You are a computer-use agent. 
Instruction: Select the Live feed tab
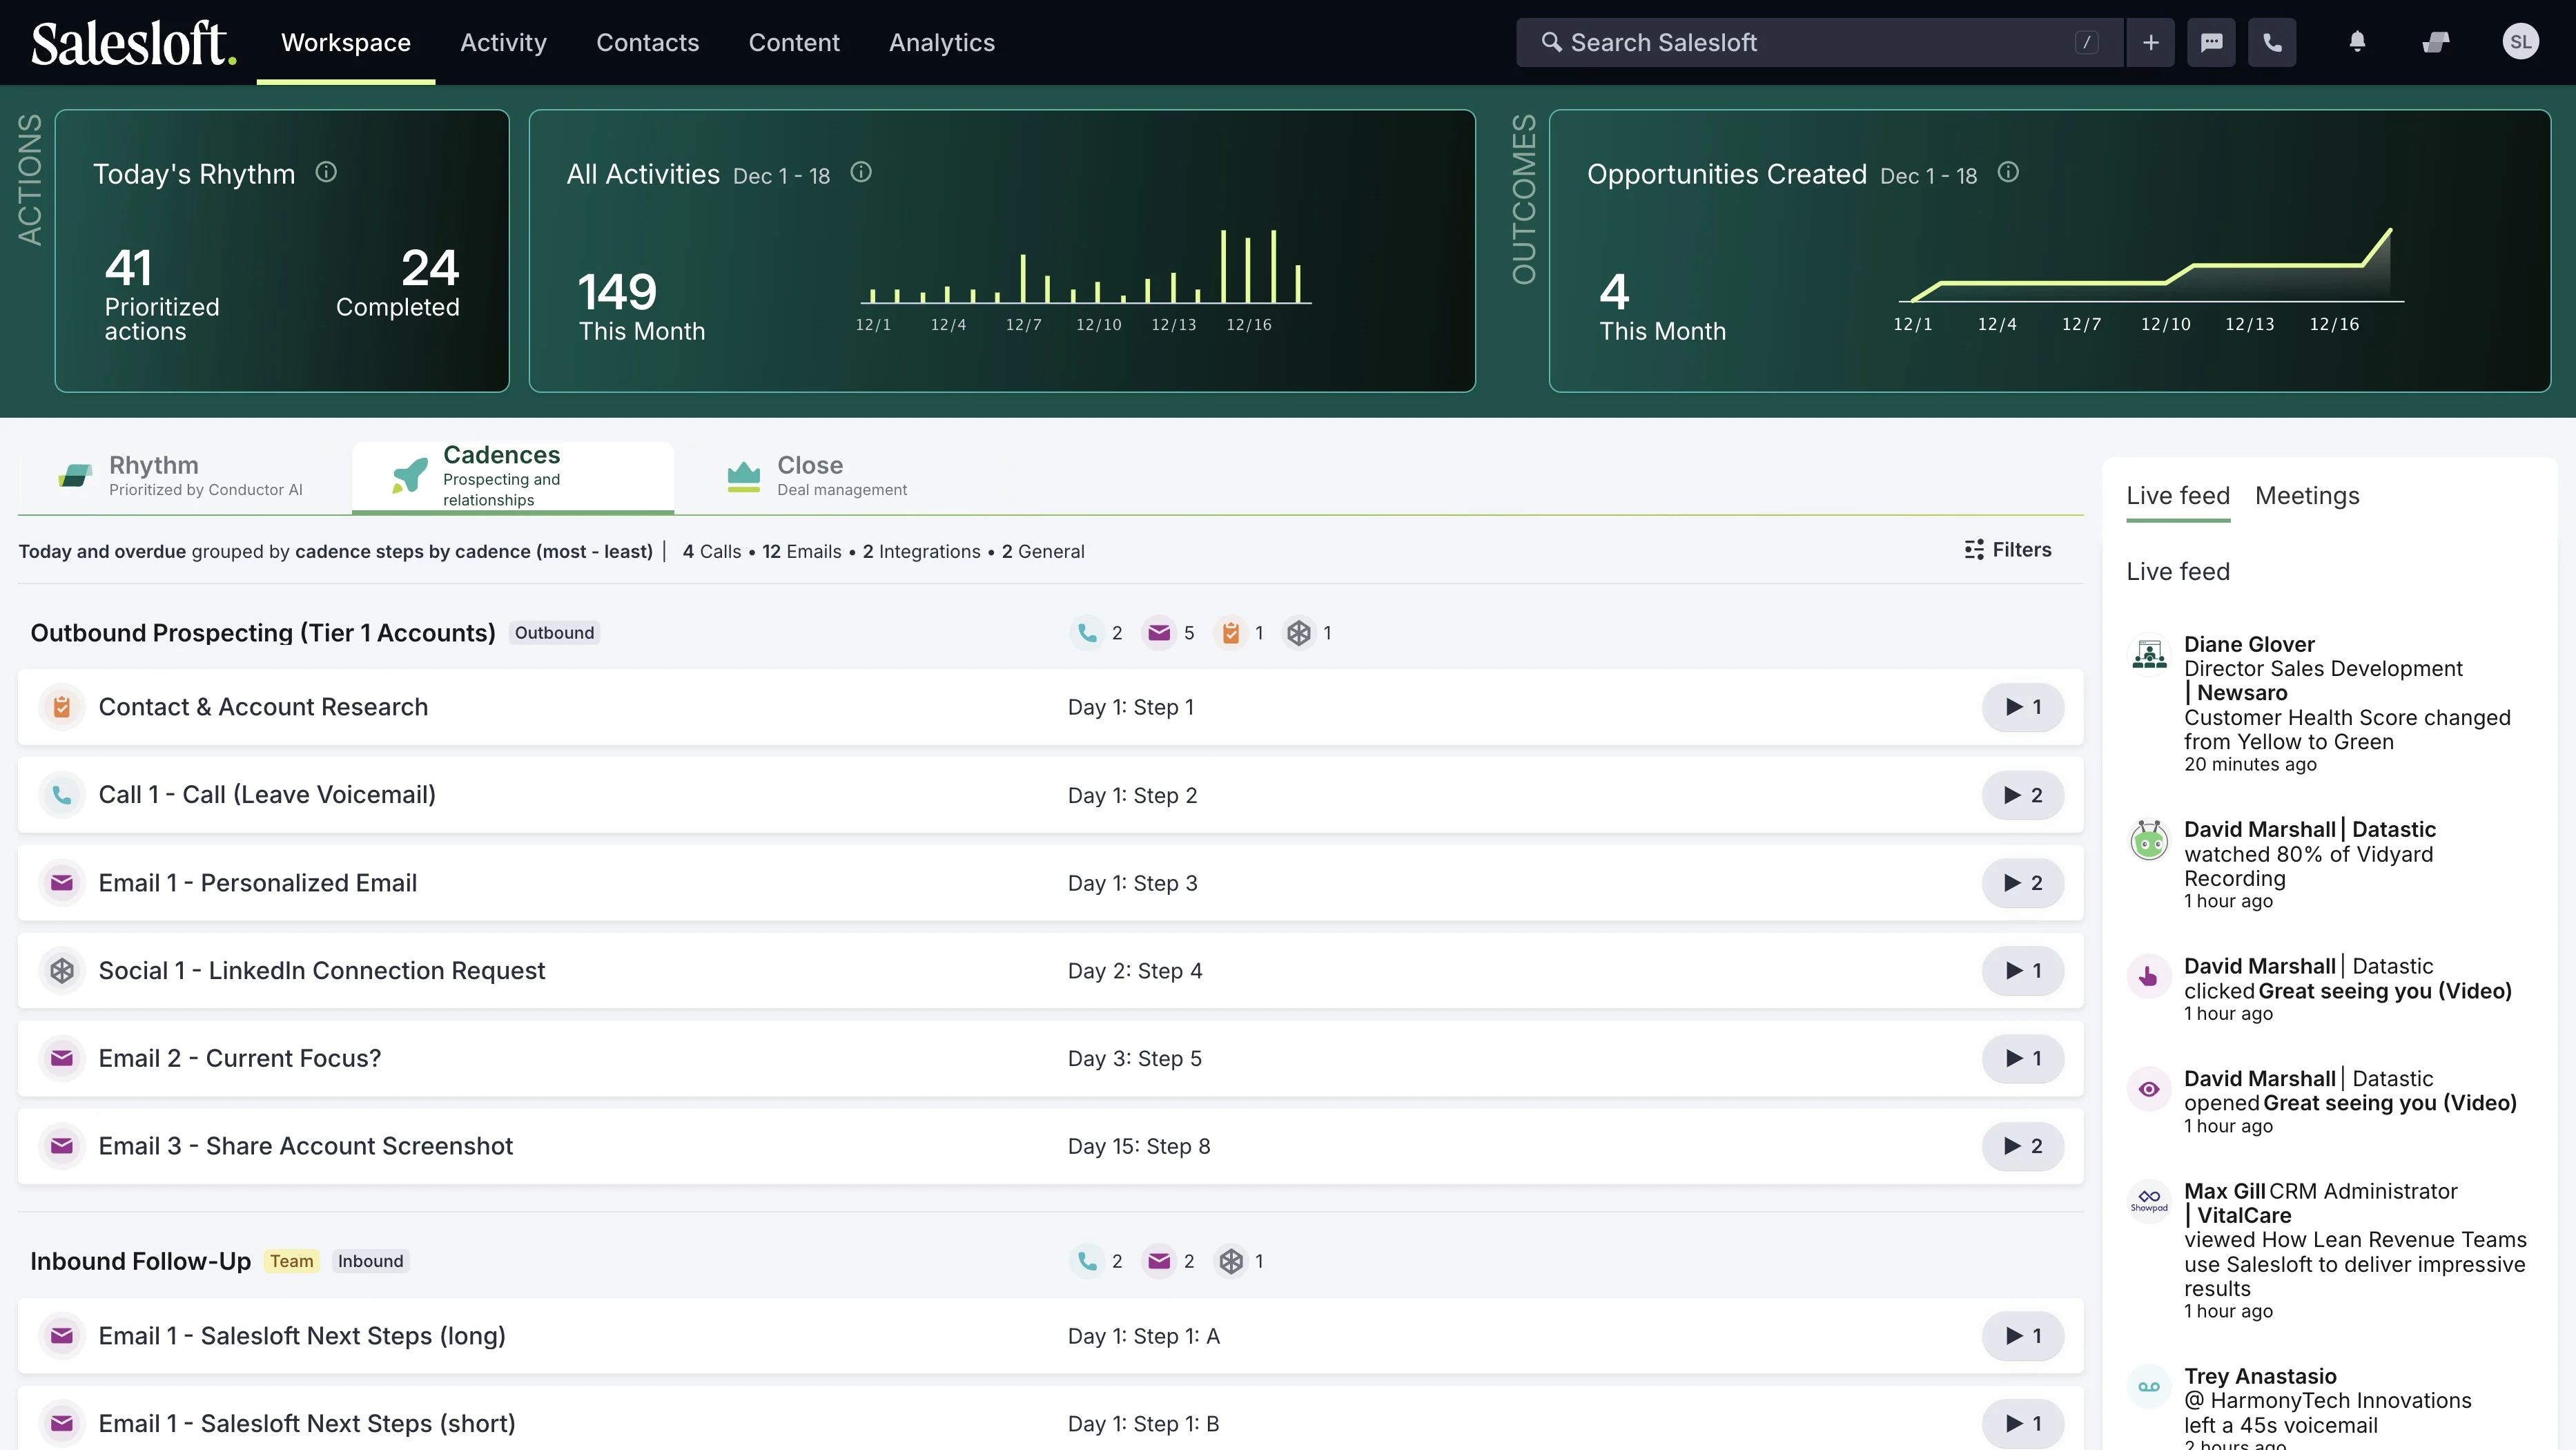point(2178,496)
